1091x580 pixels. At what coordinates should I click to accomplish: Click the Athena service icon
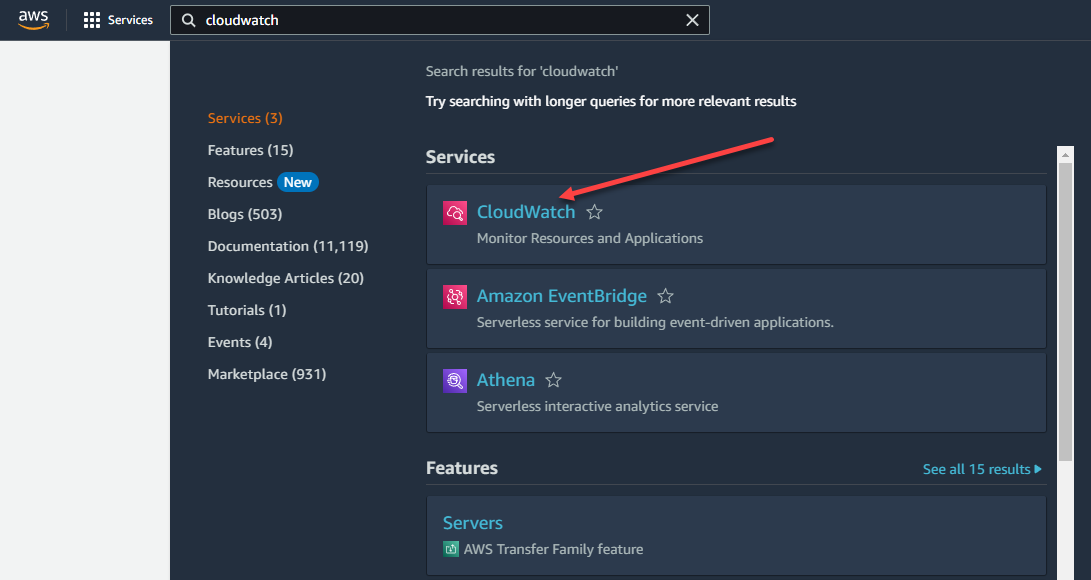[455, 381]
